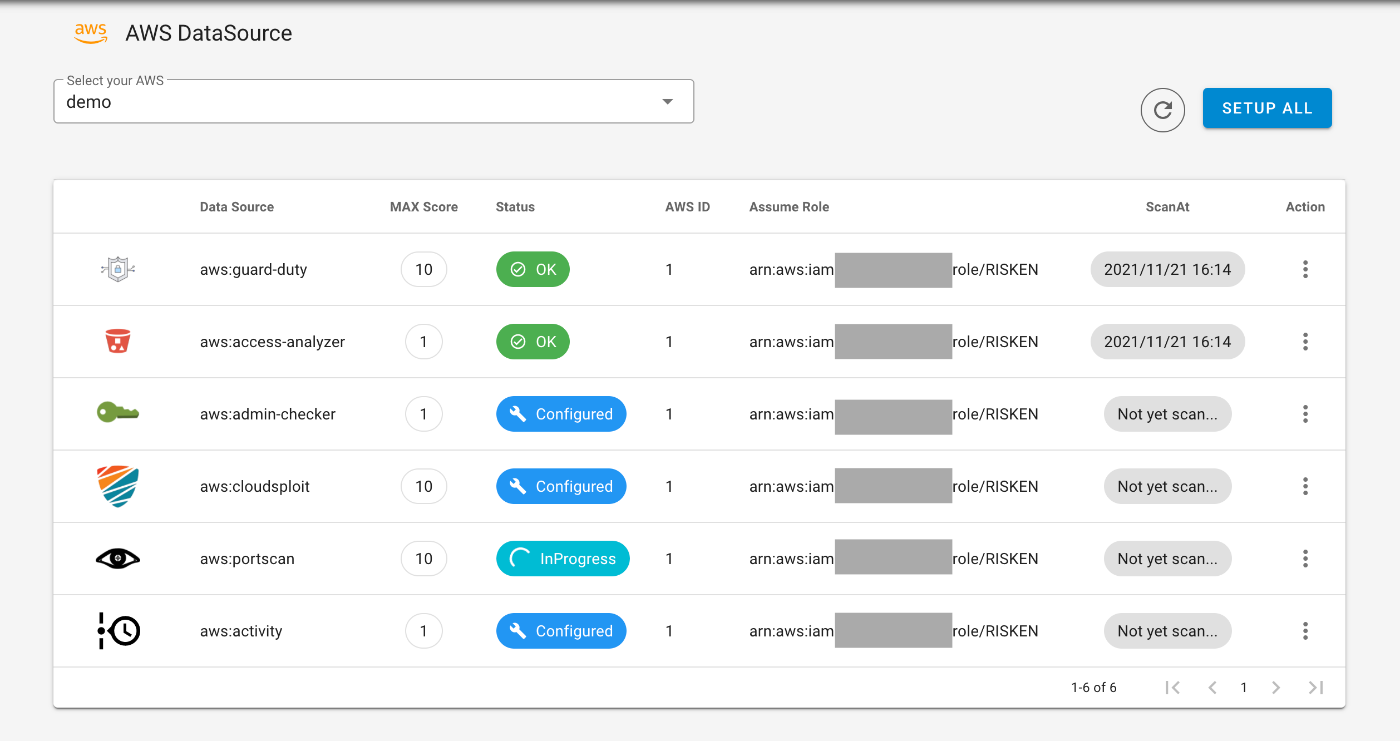The image size is (1400, 741).
Task: Click Not yet scan chip for admin-checker
Action: pos(1168,414)
